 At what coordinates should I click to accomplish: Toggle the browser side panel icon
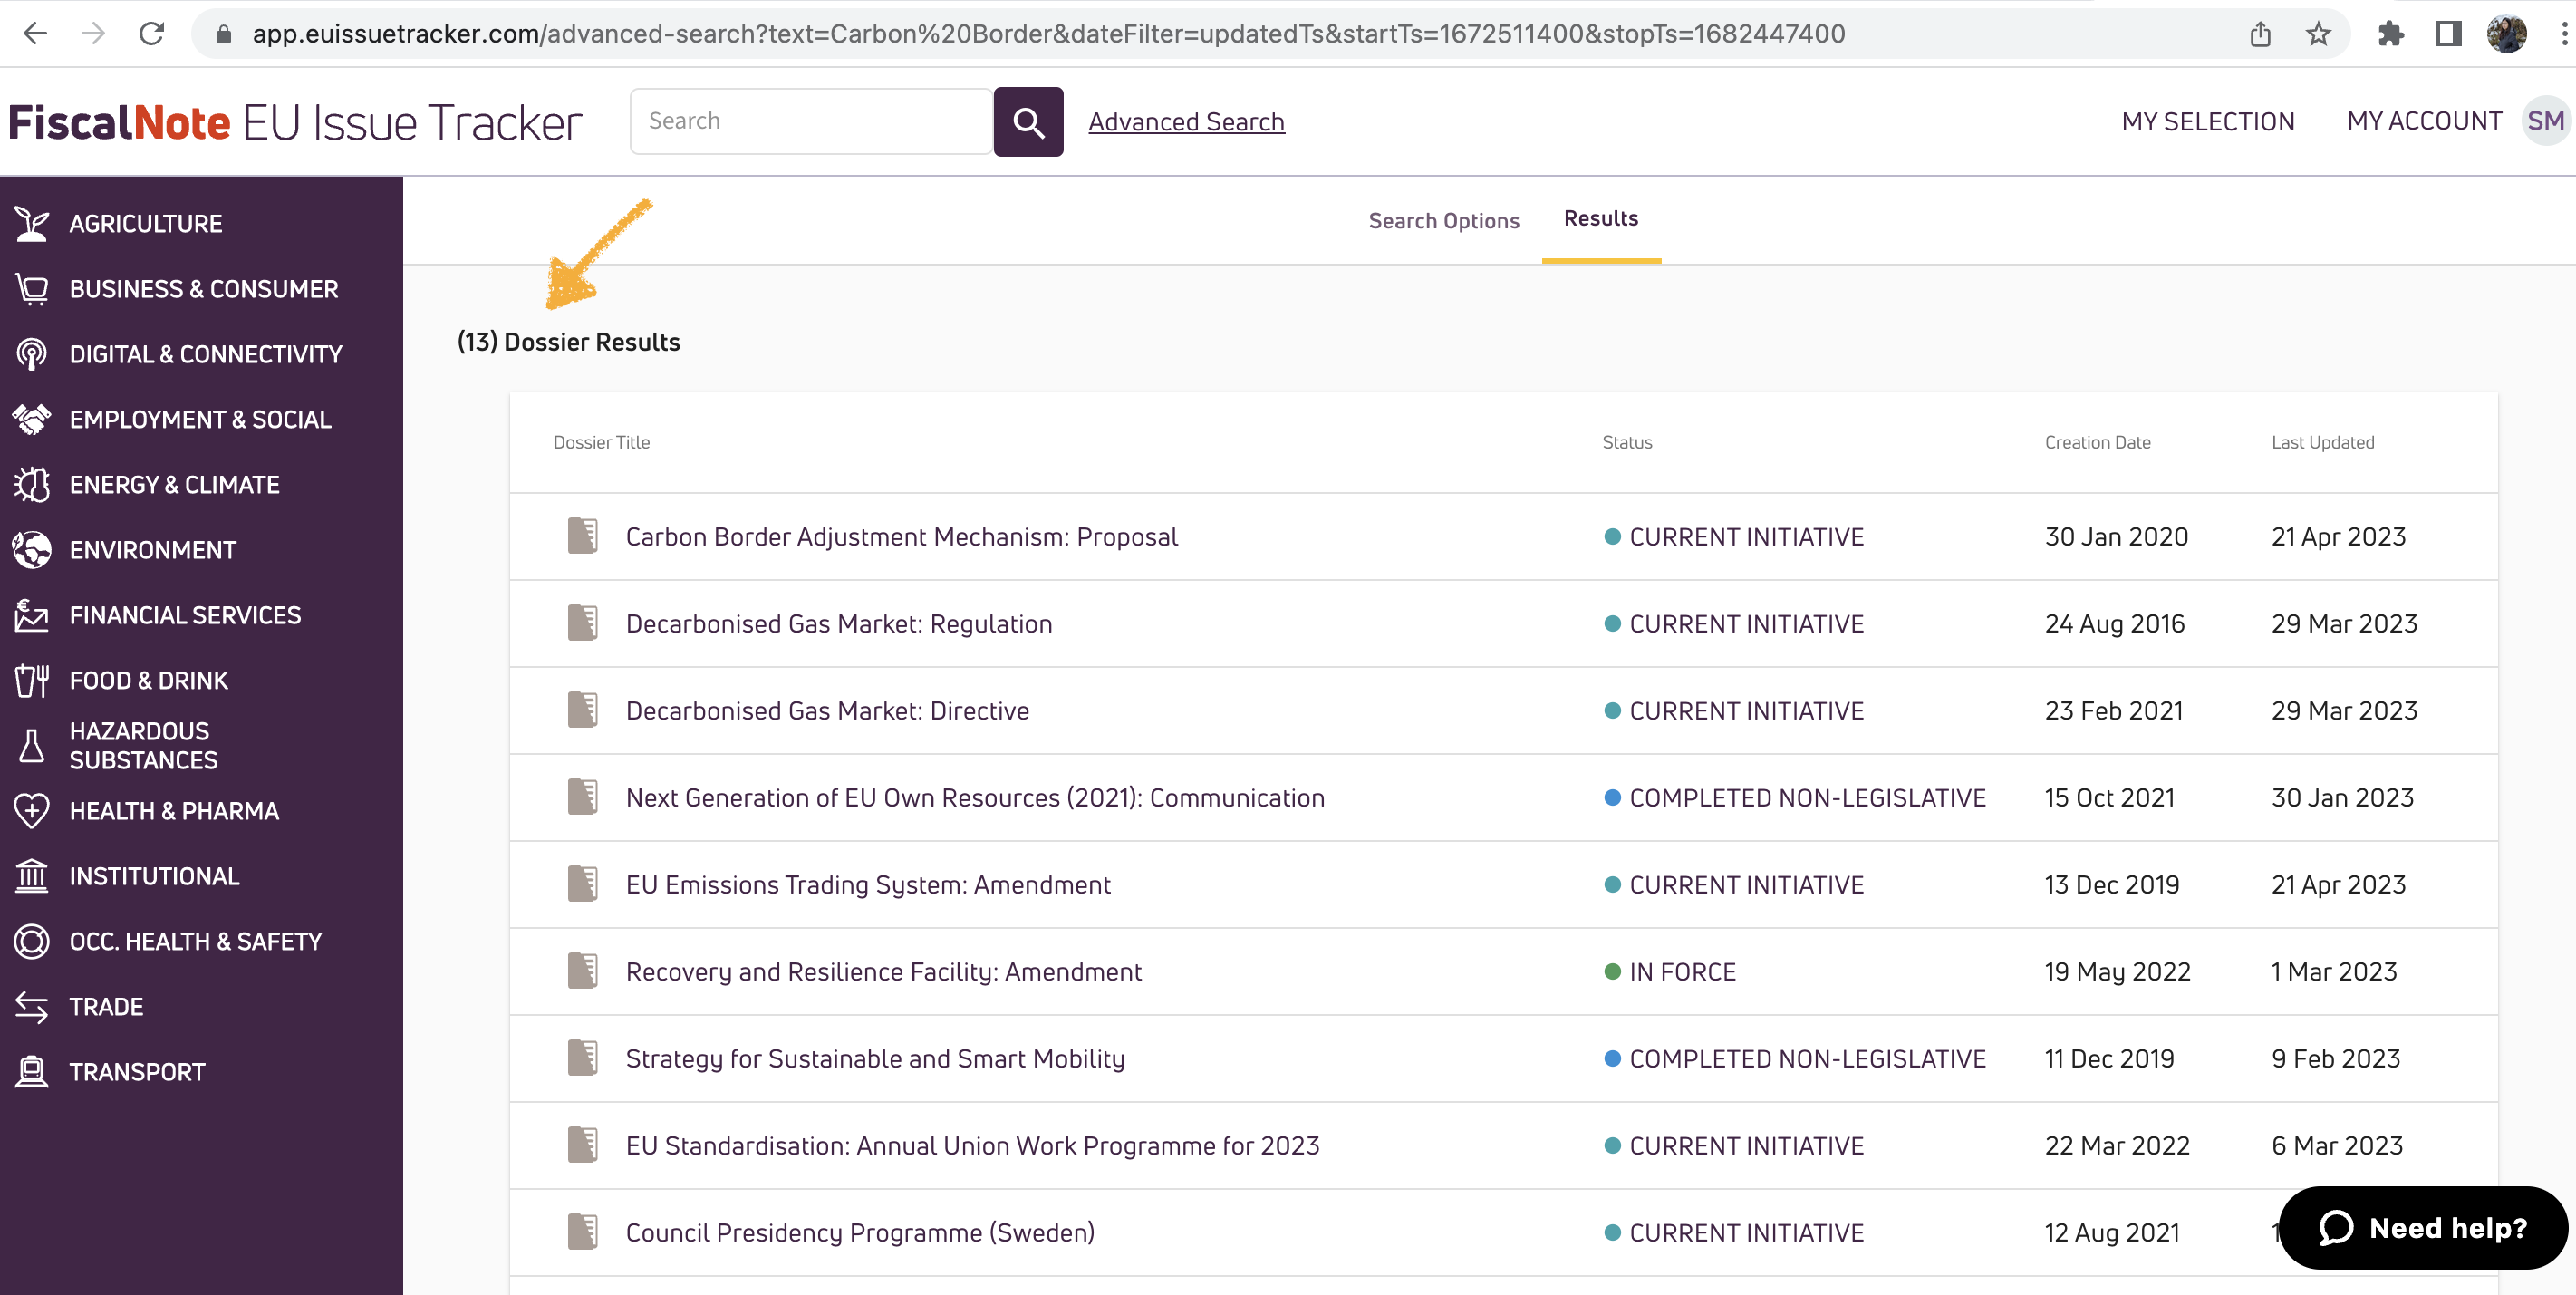tap(2448, 34)
